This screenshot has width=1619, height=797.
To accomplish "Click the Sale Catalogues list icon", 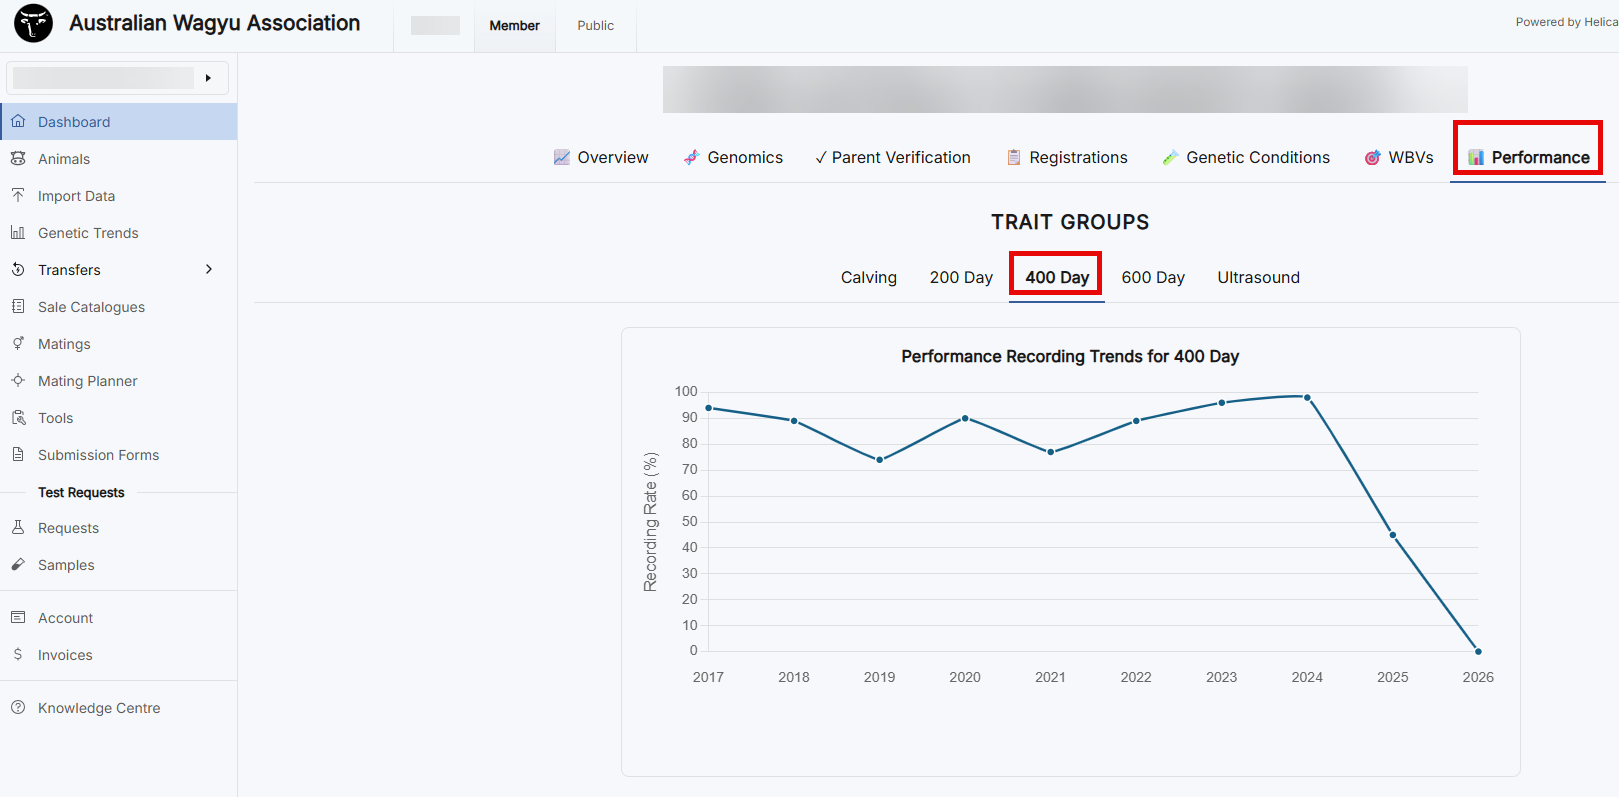I will point(18,306).
